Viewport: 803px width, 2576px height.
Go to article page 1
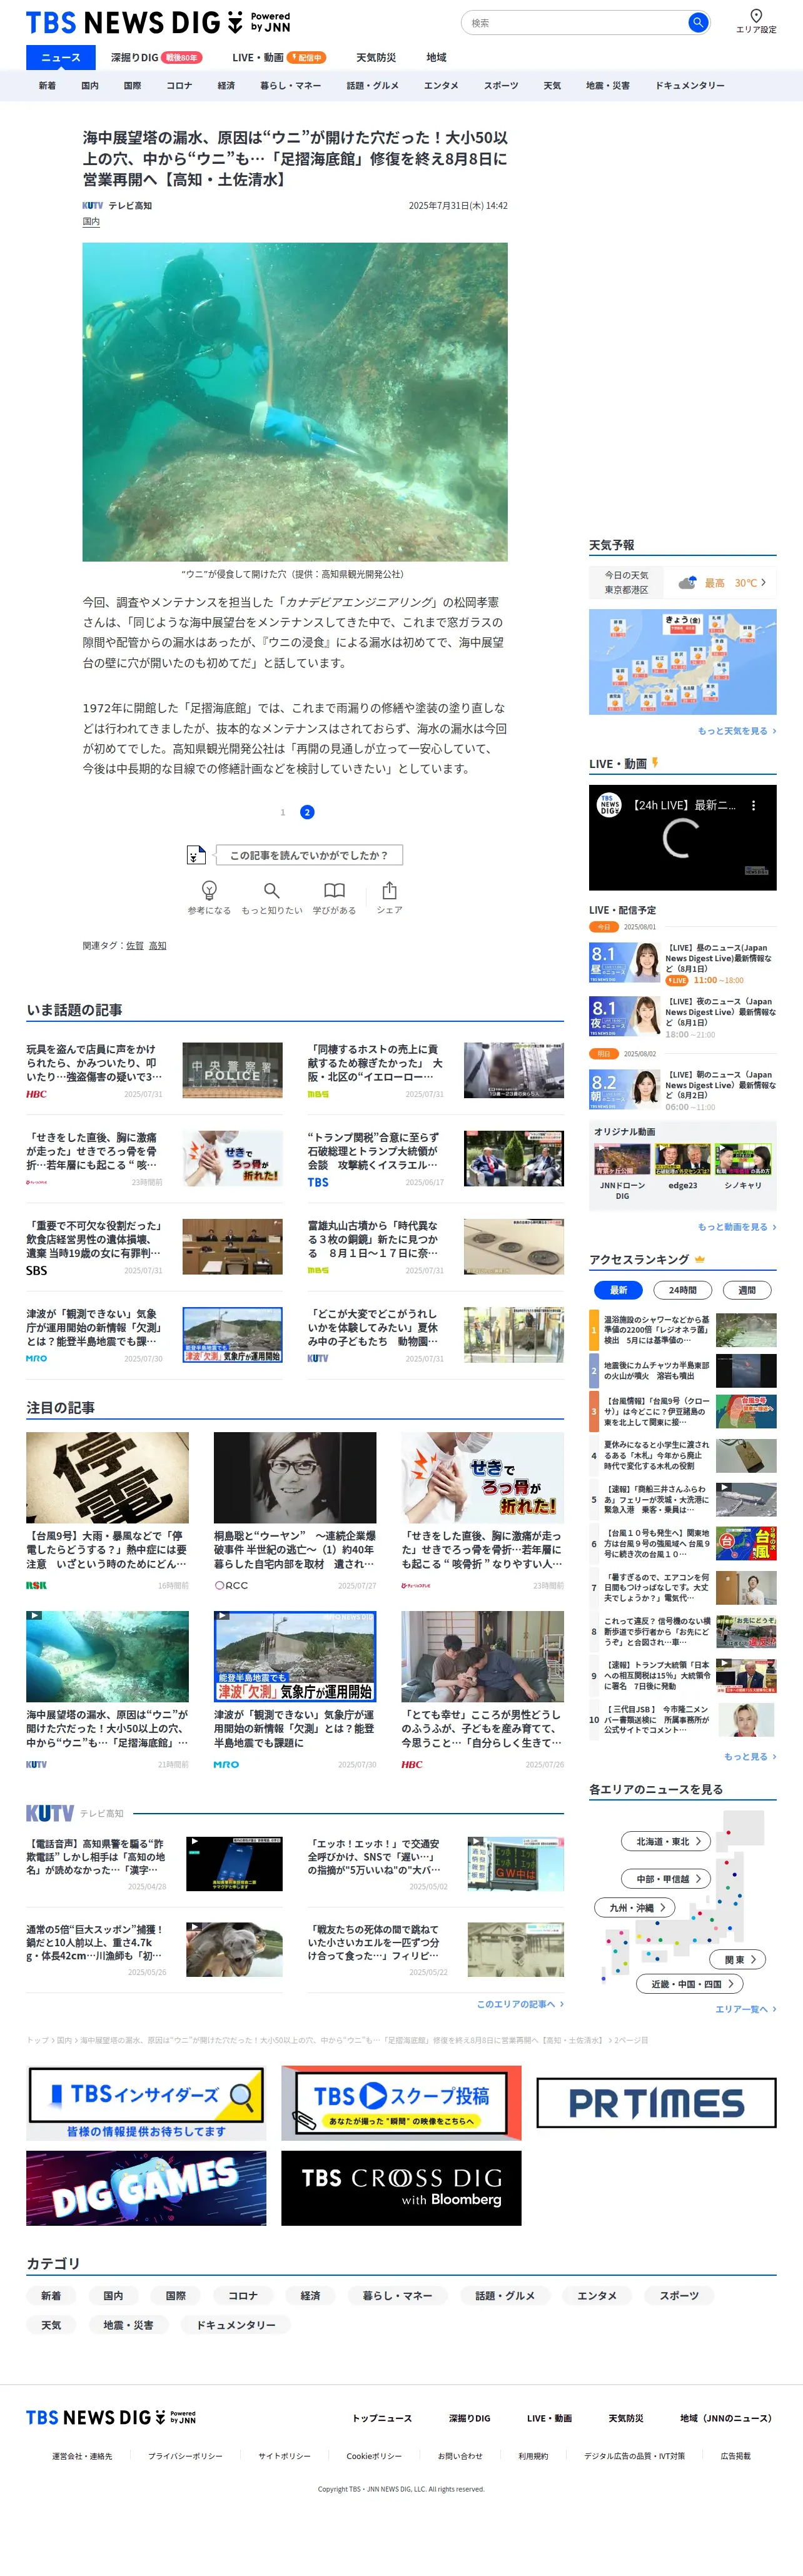(x=283, y=812)
